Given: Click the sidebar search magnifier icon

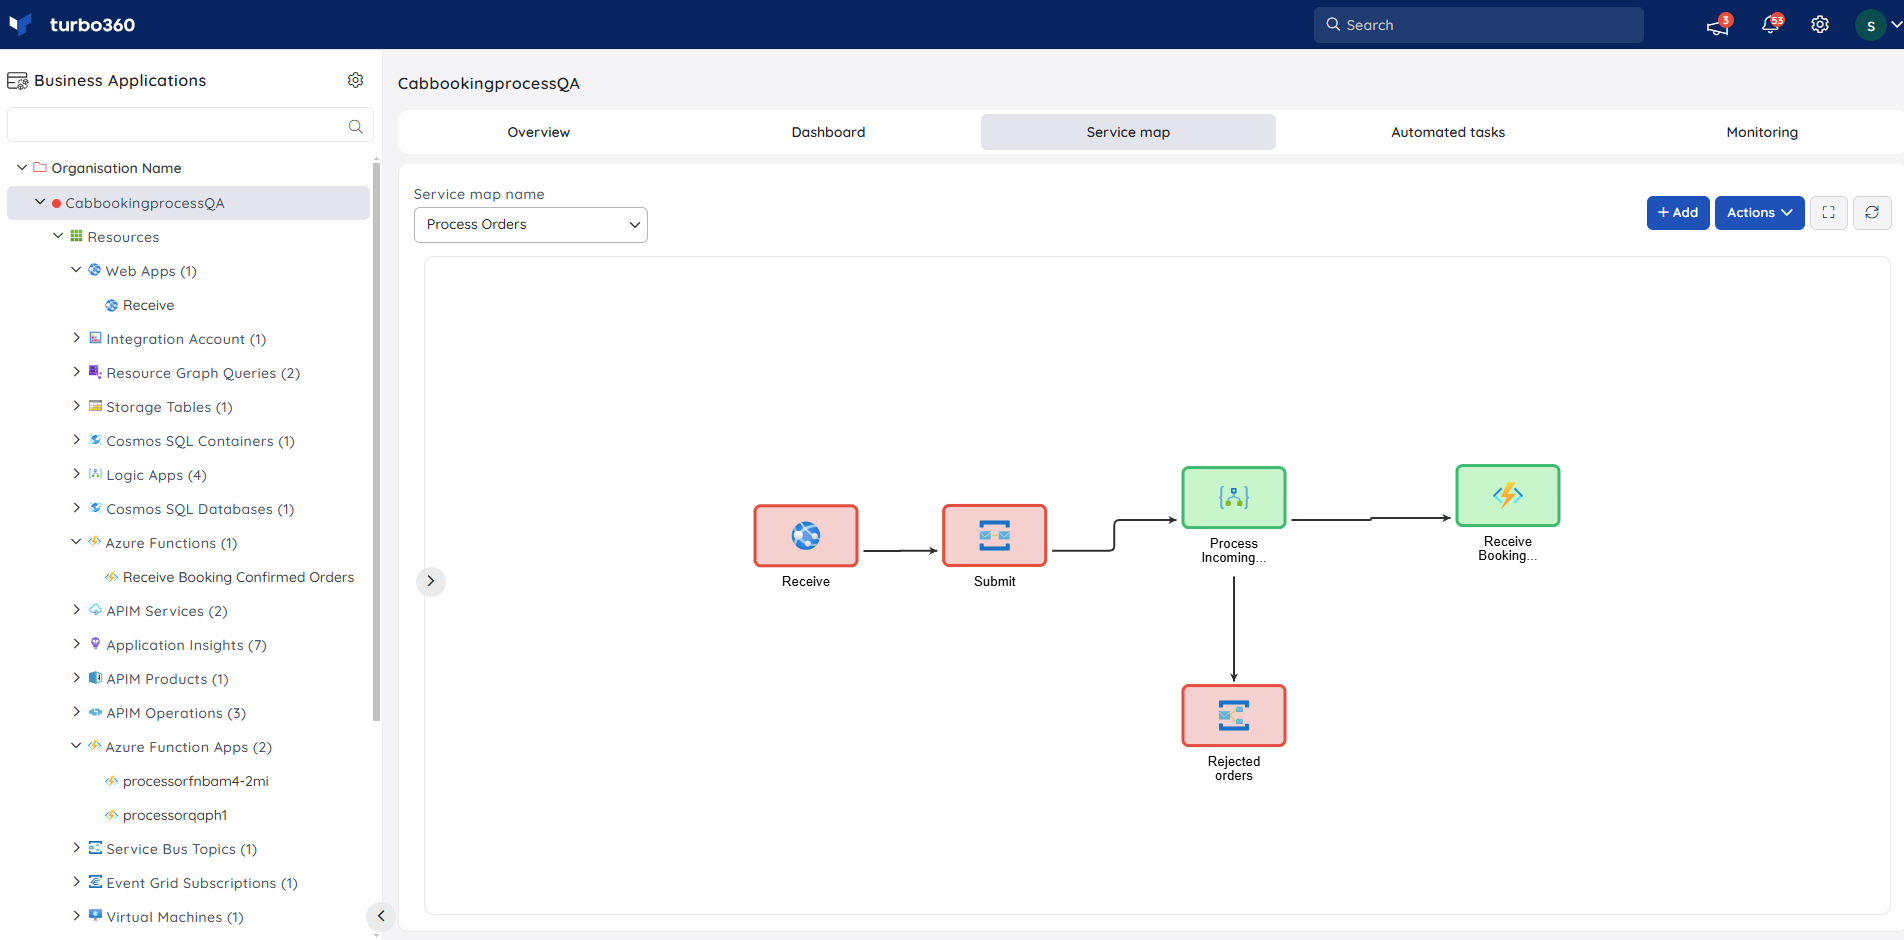Looking at the screenshot, I should click(355, 126).
